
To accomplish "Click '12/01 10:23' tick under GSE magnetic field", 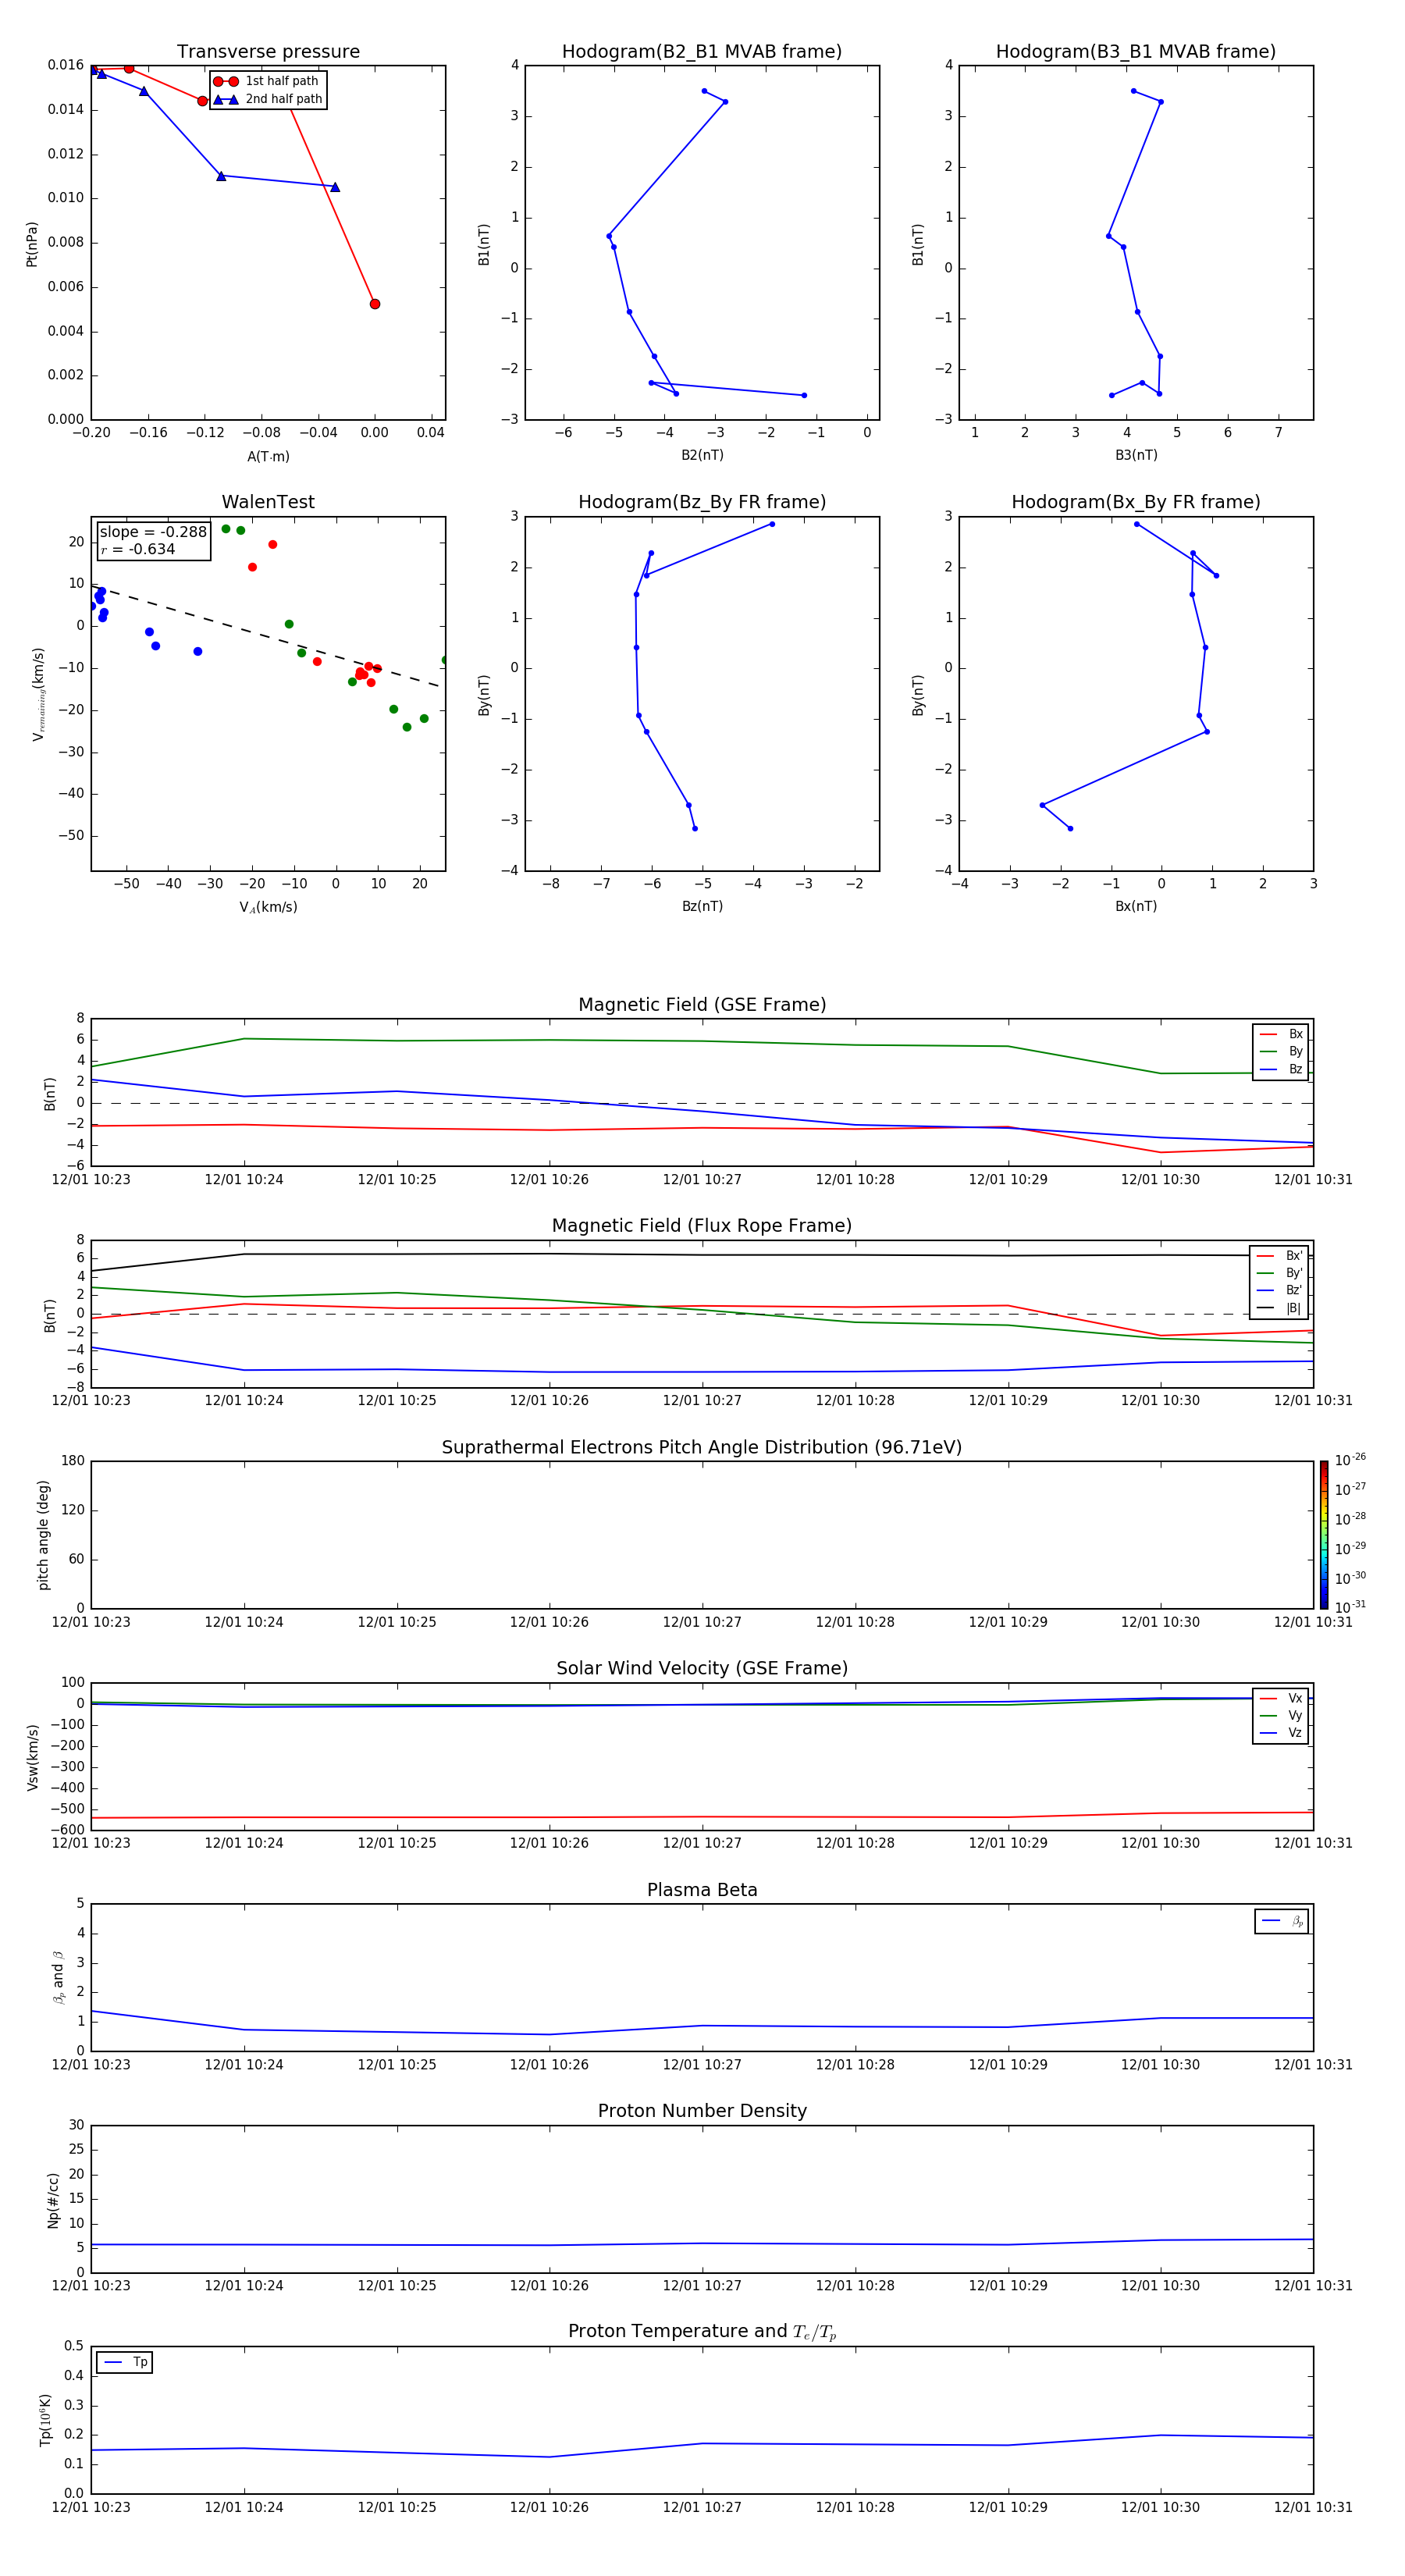I will point(91,1180).
